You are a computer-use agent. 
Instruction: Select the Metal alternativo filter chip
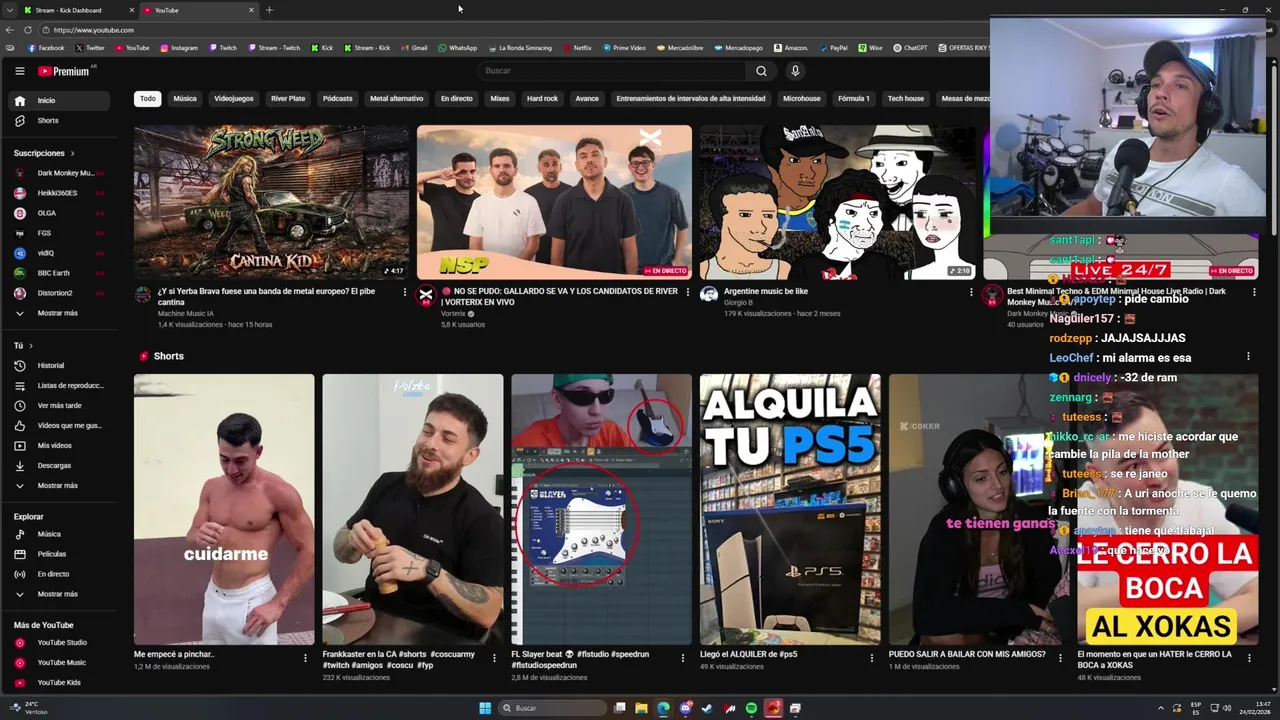click(x=397, y=99)
